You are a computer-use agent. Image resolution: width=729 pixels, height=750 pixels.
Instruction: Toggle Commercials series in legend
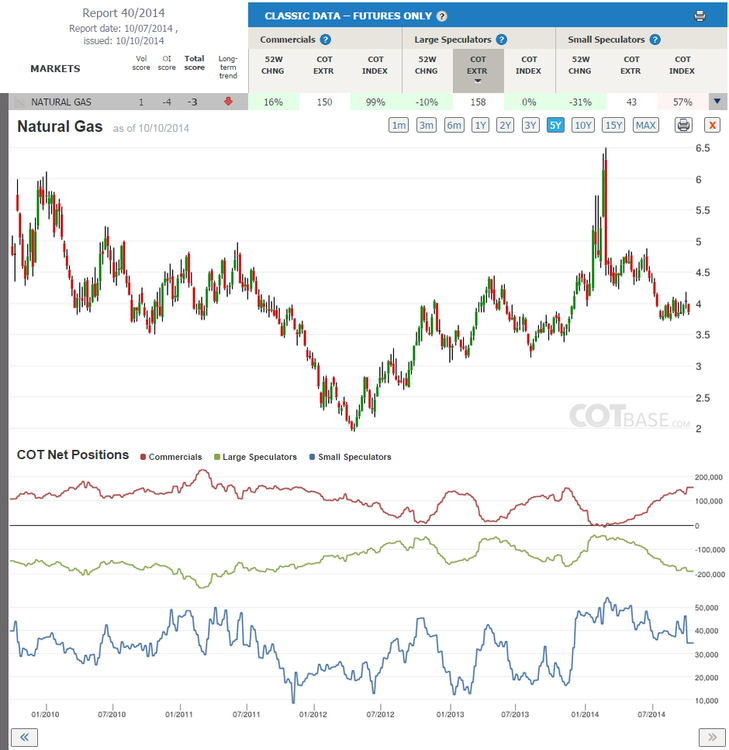[x=171, y=457]
